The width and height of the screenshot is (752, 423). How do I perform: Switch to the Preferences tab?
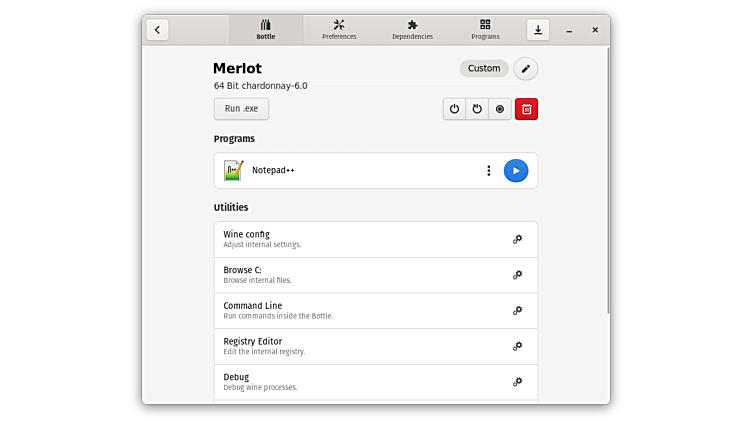click(339, 30)
